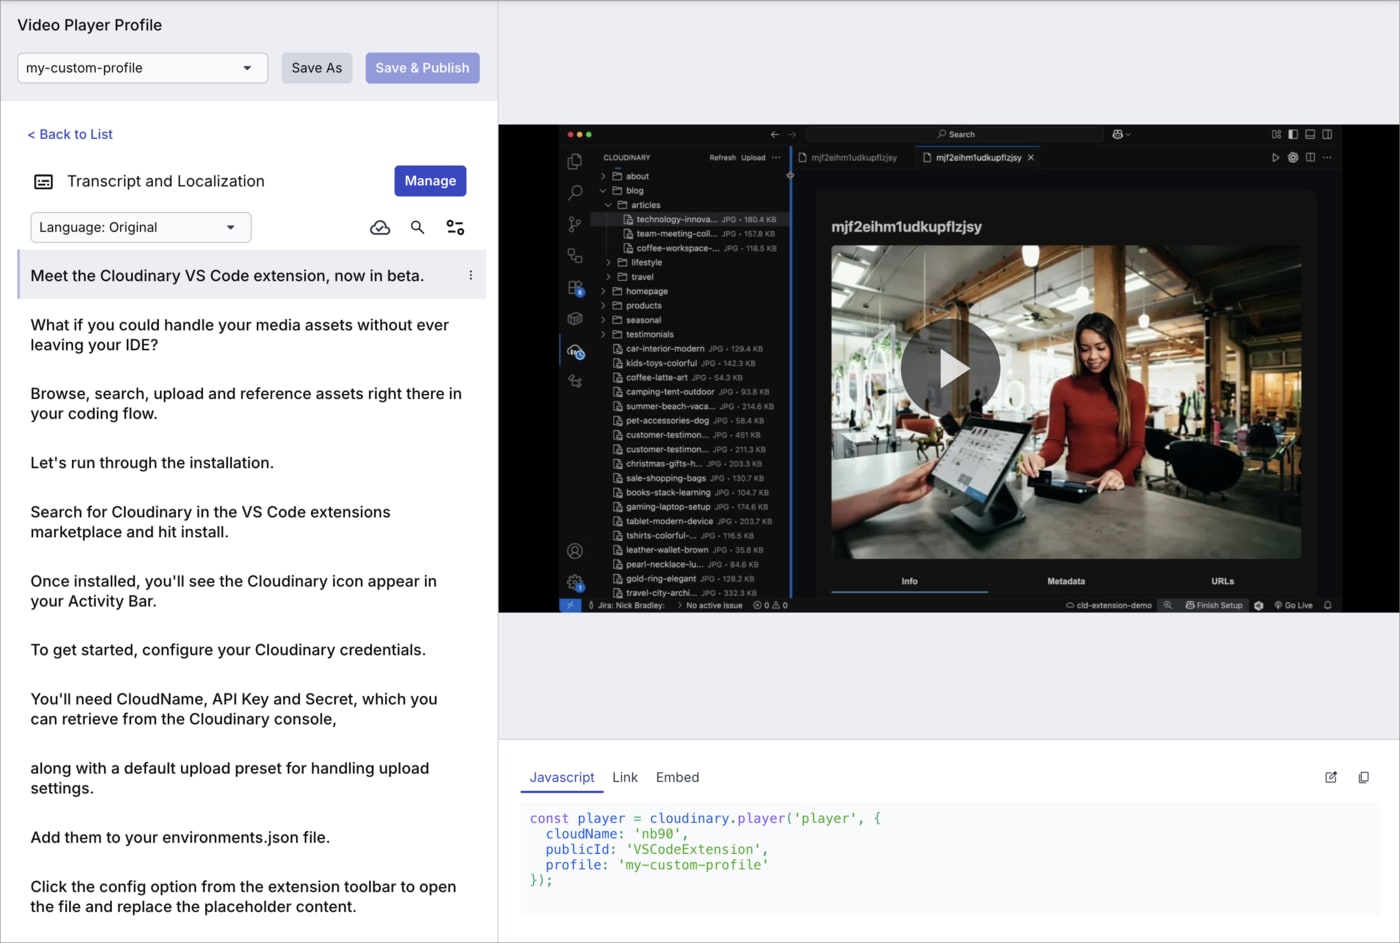Click the Save & Publish button
Image resolution: width=1400 pixels, height=943 pixels.
coord(422,68)
